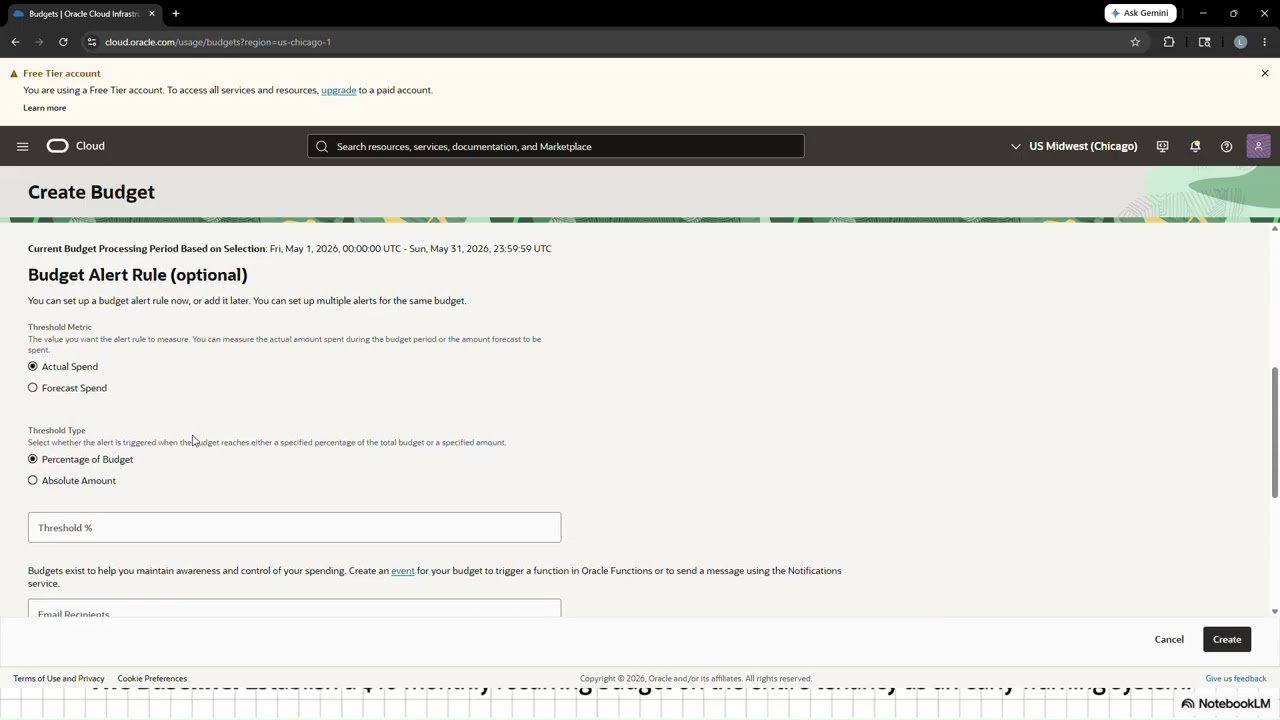Click the browser address bar URL
Screen dimensions: 1280x720
(x=218, y=42)
